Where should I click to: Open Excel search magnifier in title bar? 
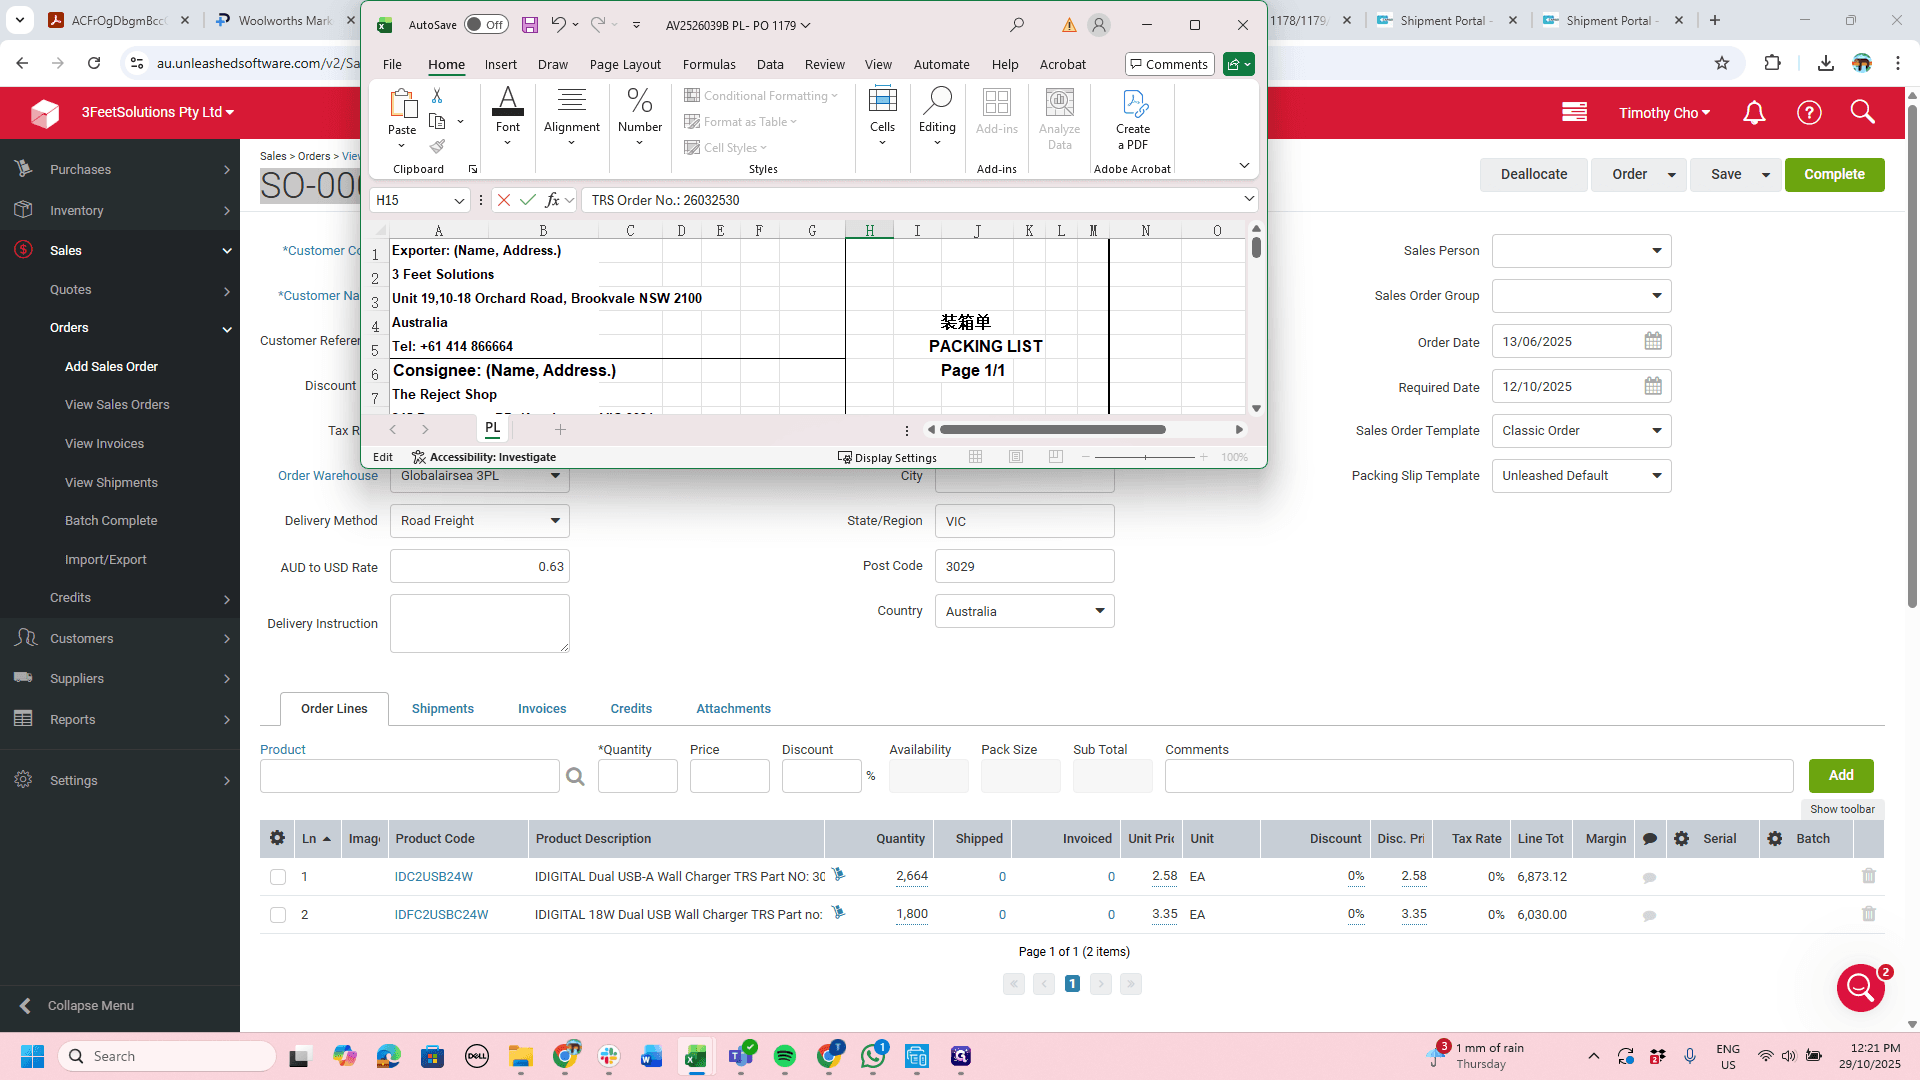[x=1017, y=25]
